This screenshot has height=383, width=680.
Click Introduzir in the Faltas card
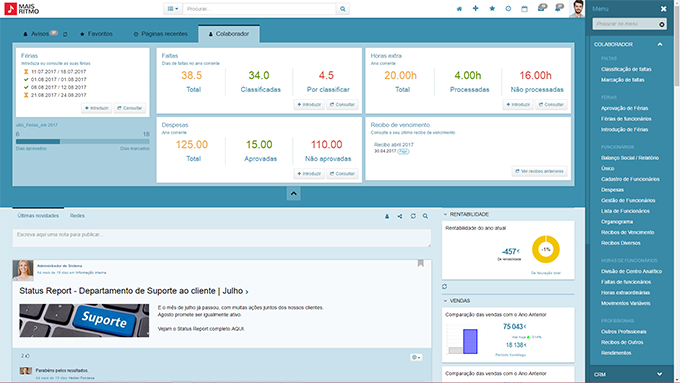click(309, 105)
